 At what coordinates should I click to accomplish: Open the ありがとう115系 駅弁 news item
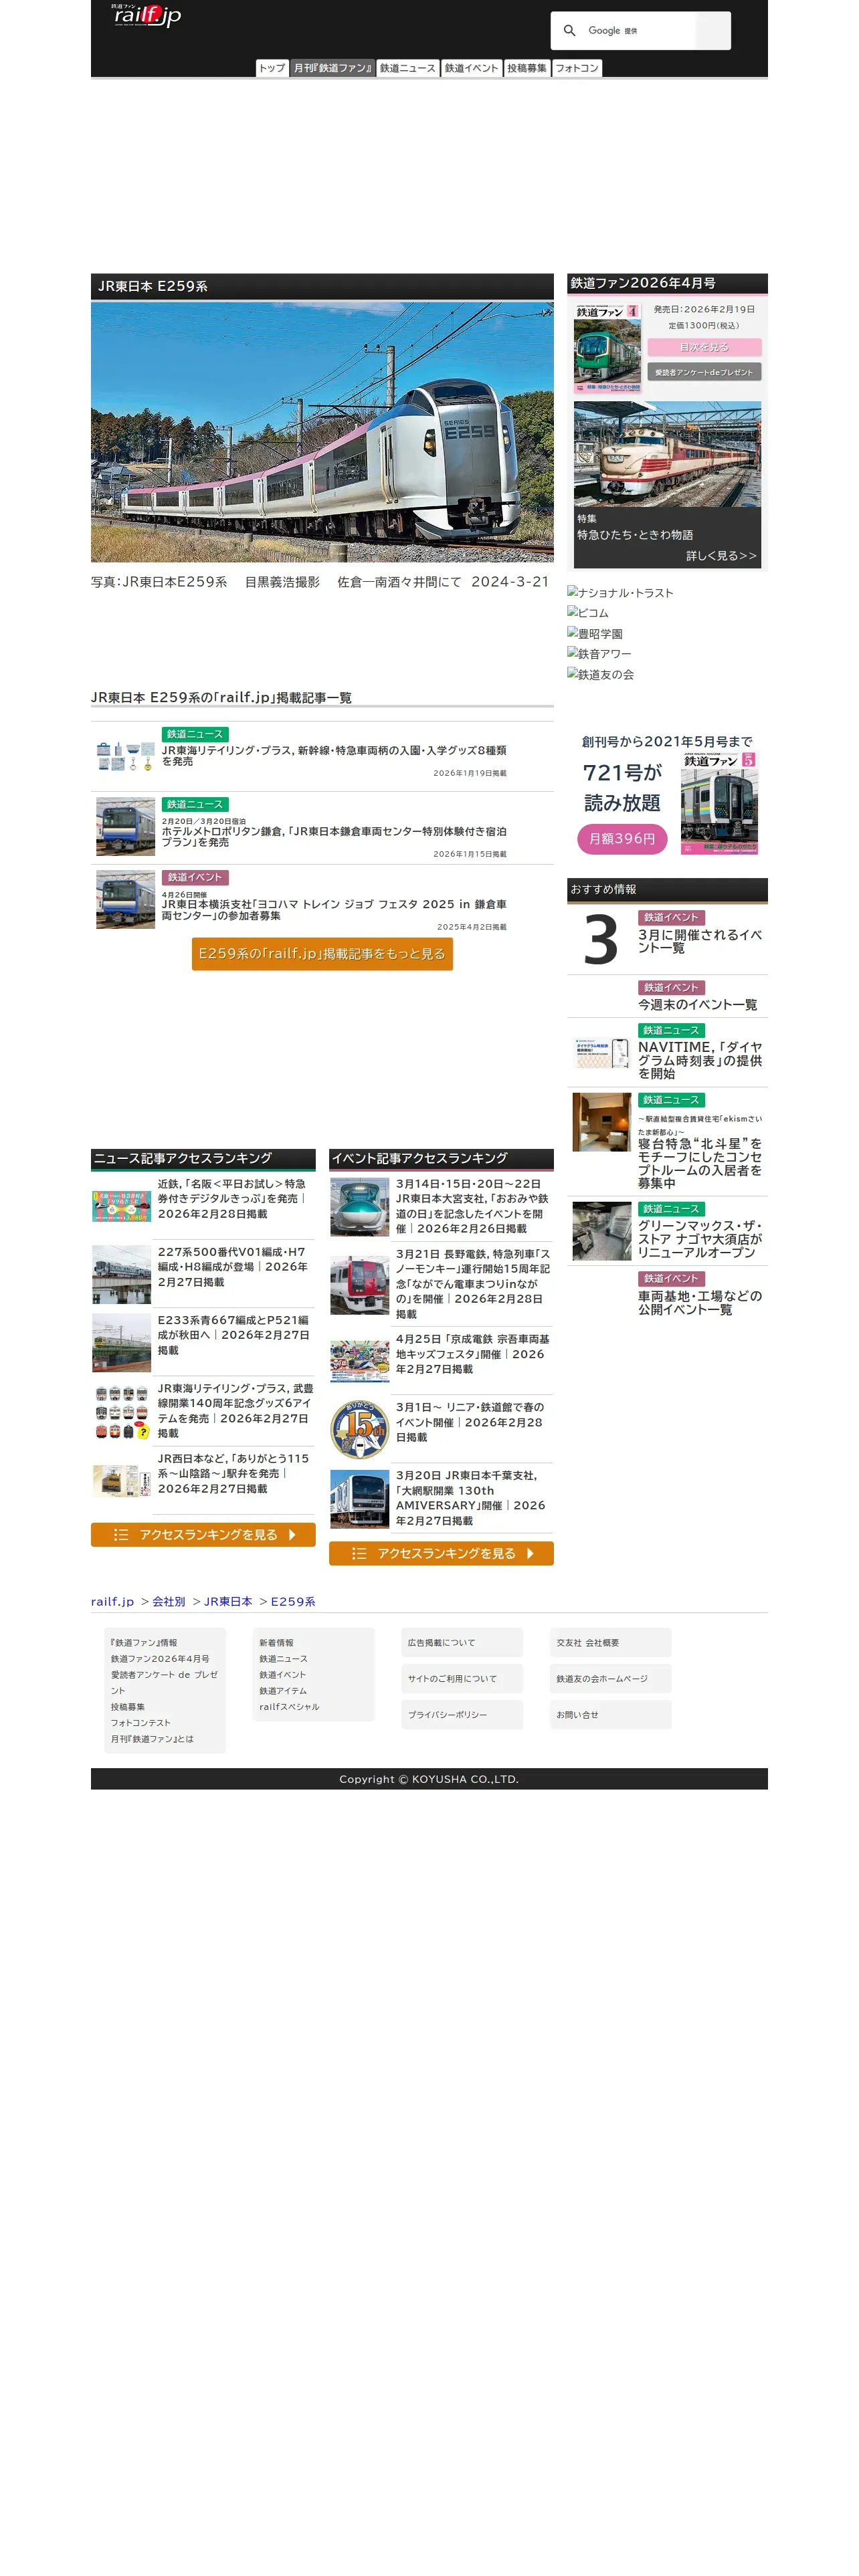pyautogui.click(x=234, y=1474)
